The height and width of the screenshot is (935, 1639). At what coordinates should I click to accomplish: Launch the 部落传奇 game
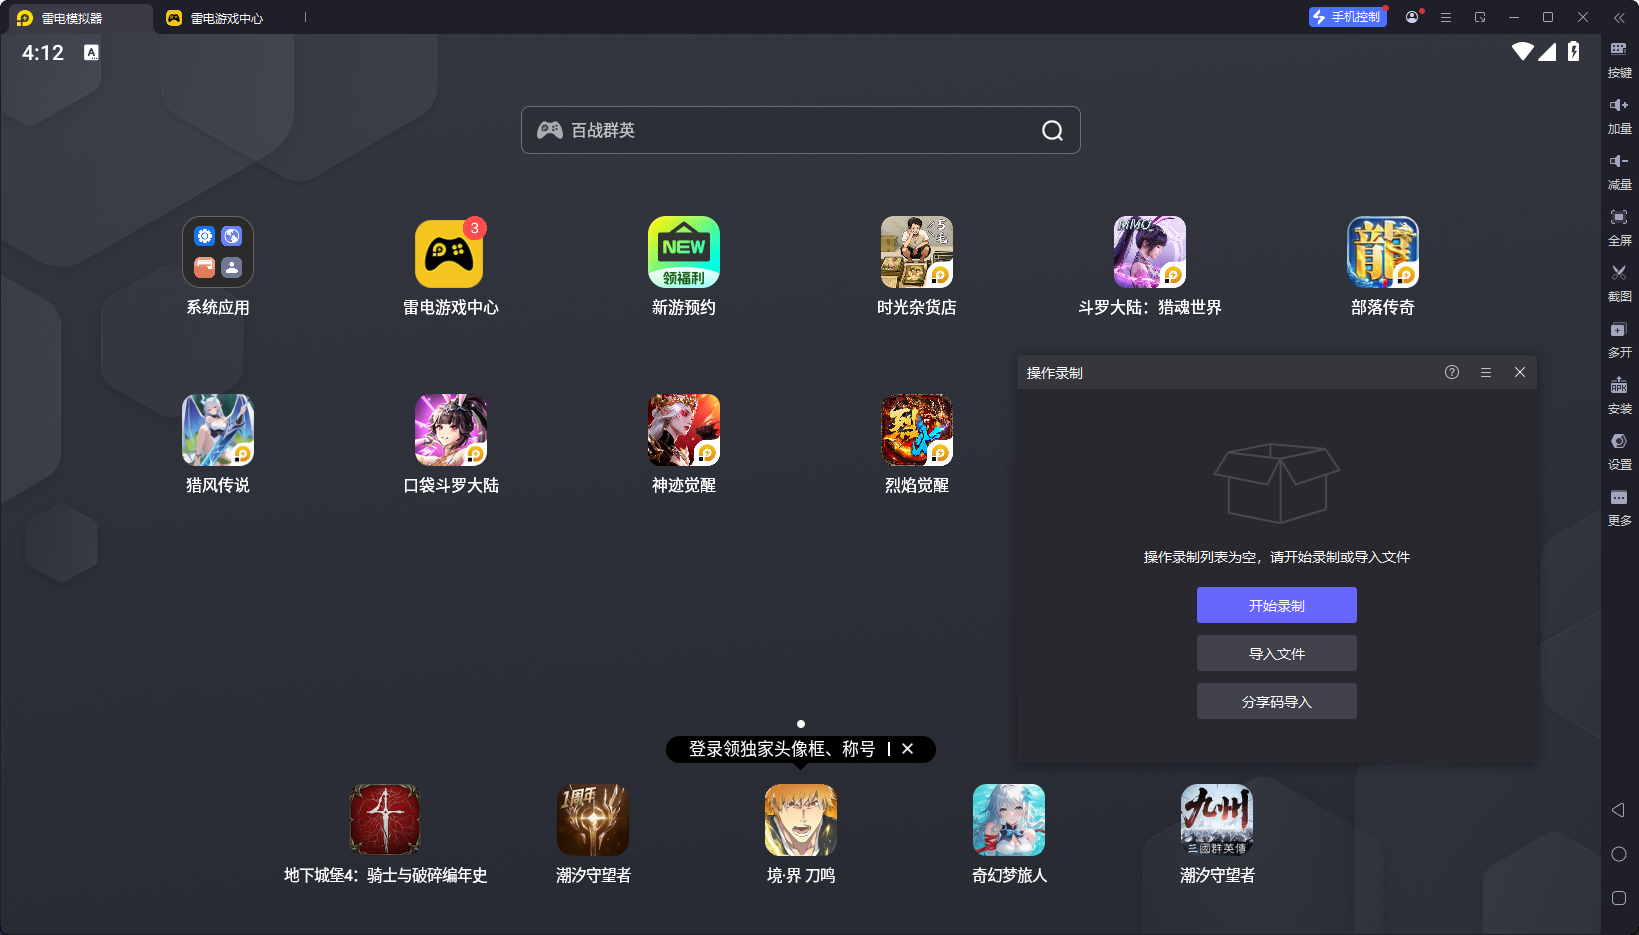point(1383,252)
